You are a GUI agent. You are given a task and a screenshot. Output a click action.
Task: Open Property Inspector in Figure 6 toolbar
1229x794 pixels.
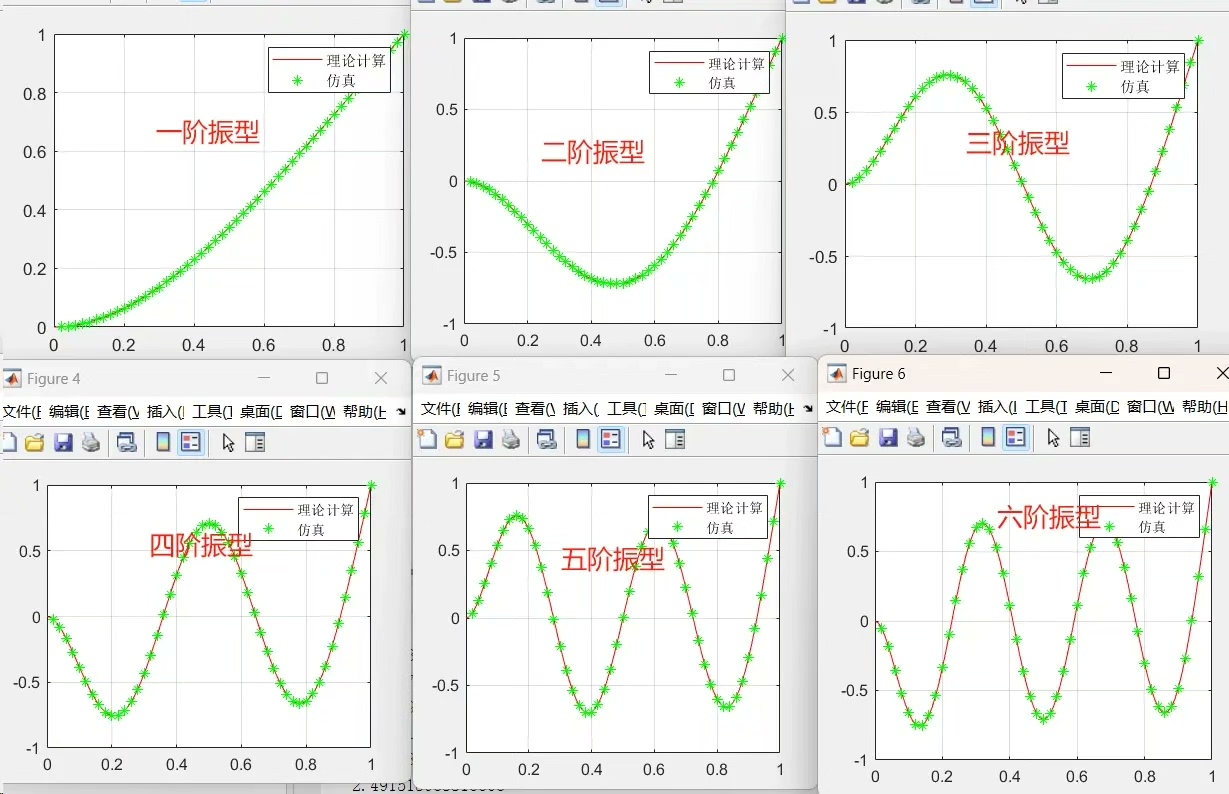pos(1080,436)
